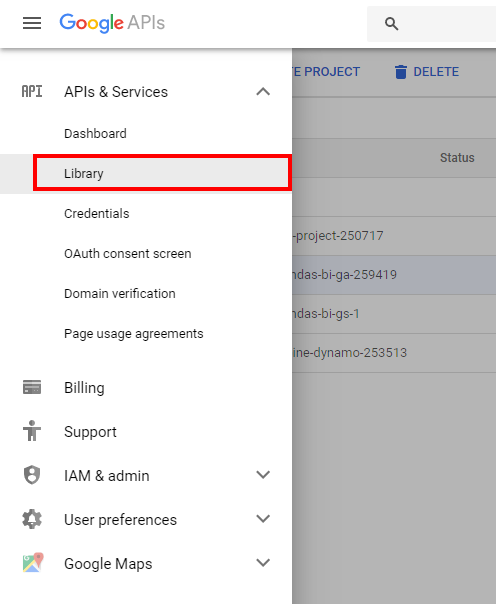
Task: Expand the User preferences chevron
Action: [263, 518]
